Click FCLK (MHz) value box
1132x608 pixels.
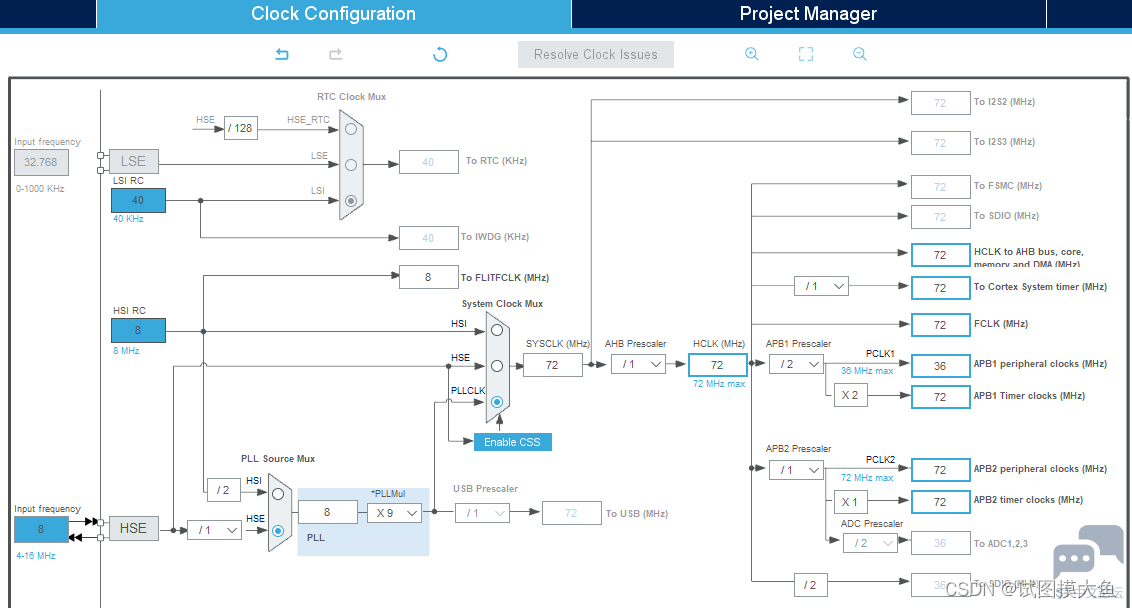tap(941, 325)
